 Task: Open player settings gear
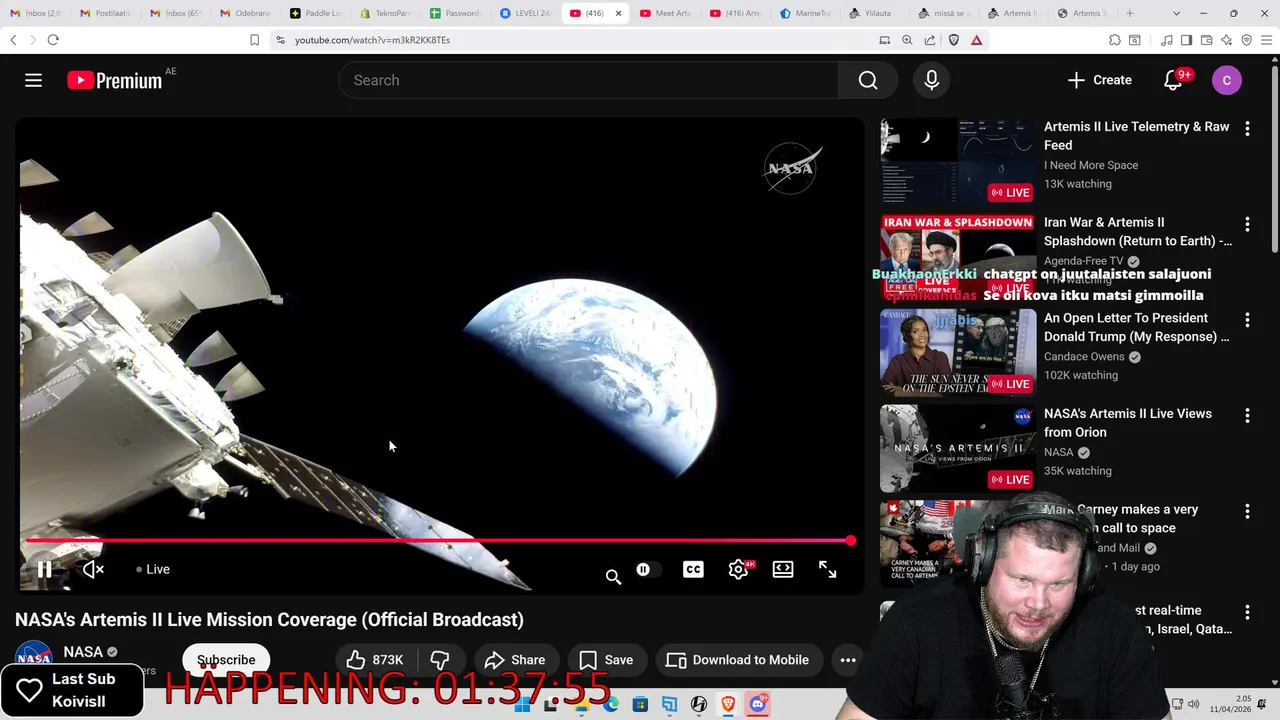click(738, 569)
